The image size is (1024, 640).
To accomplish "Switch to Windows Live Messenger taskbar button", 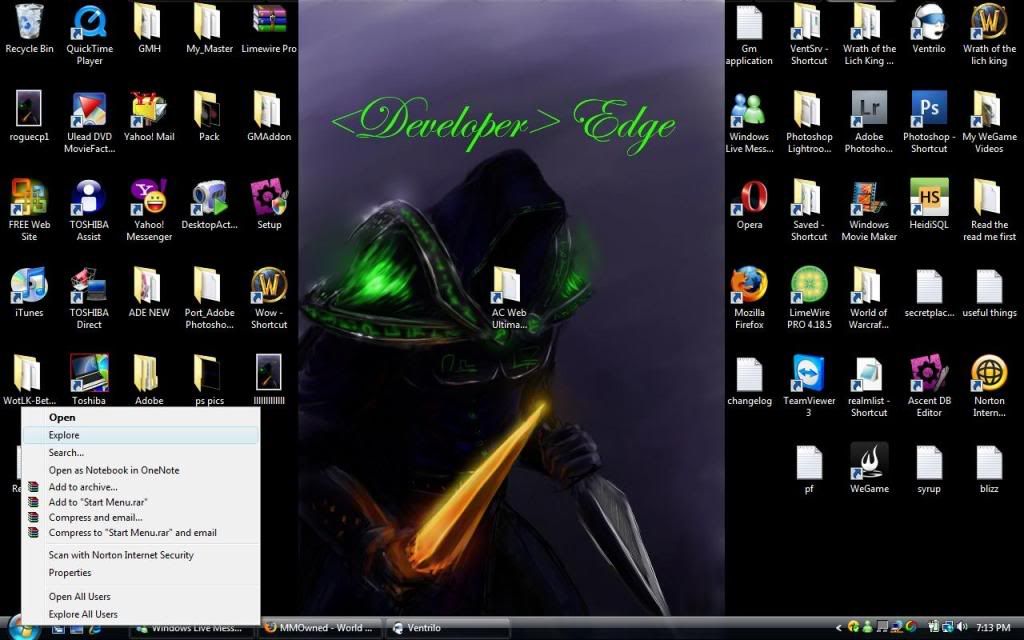I will [x=194, y=630].
